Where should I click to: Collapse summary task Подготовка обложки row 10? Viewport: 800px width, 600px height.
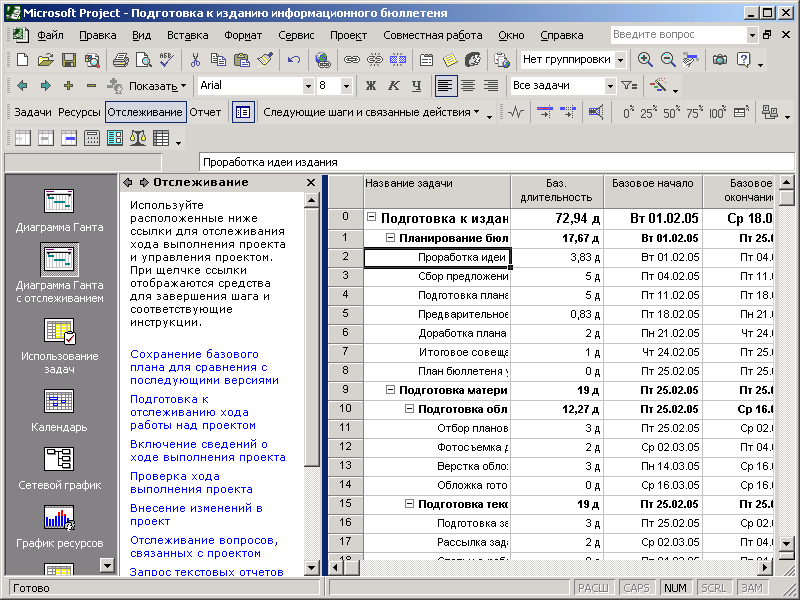point(409,409)
